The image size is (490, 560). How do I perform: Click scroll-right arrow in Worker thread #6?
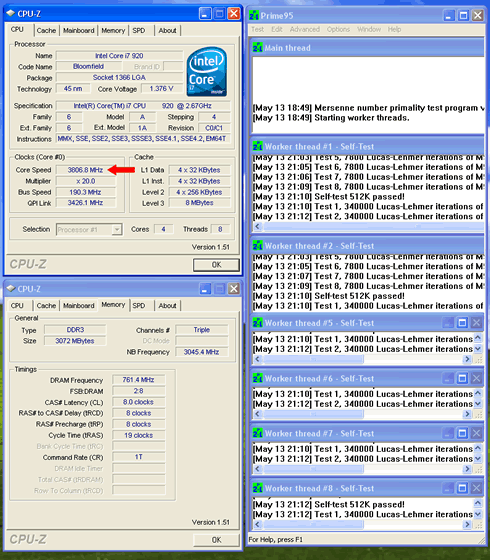click(x=466, y=414)
